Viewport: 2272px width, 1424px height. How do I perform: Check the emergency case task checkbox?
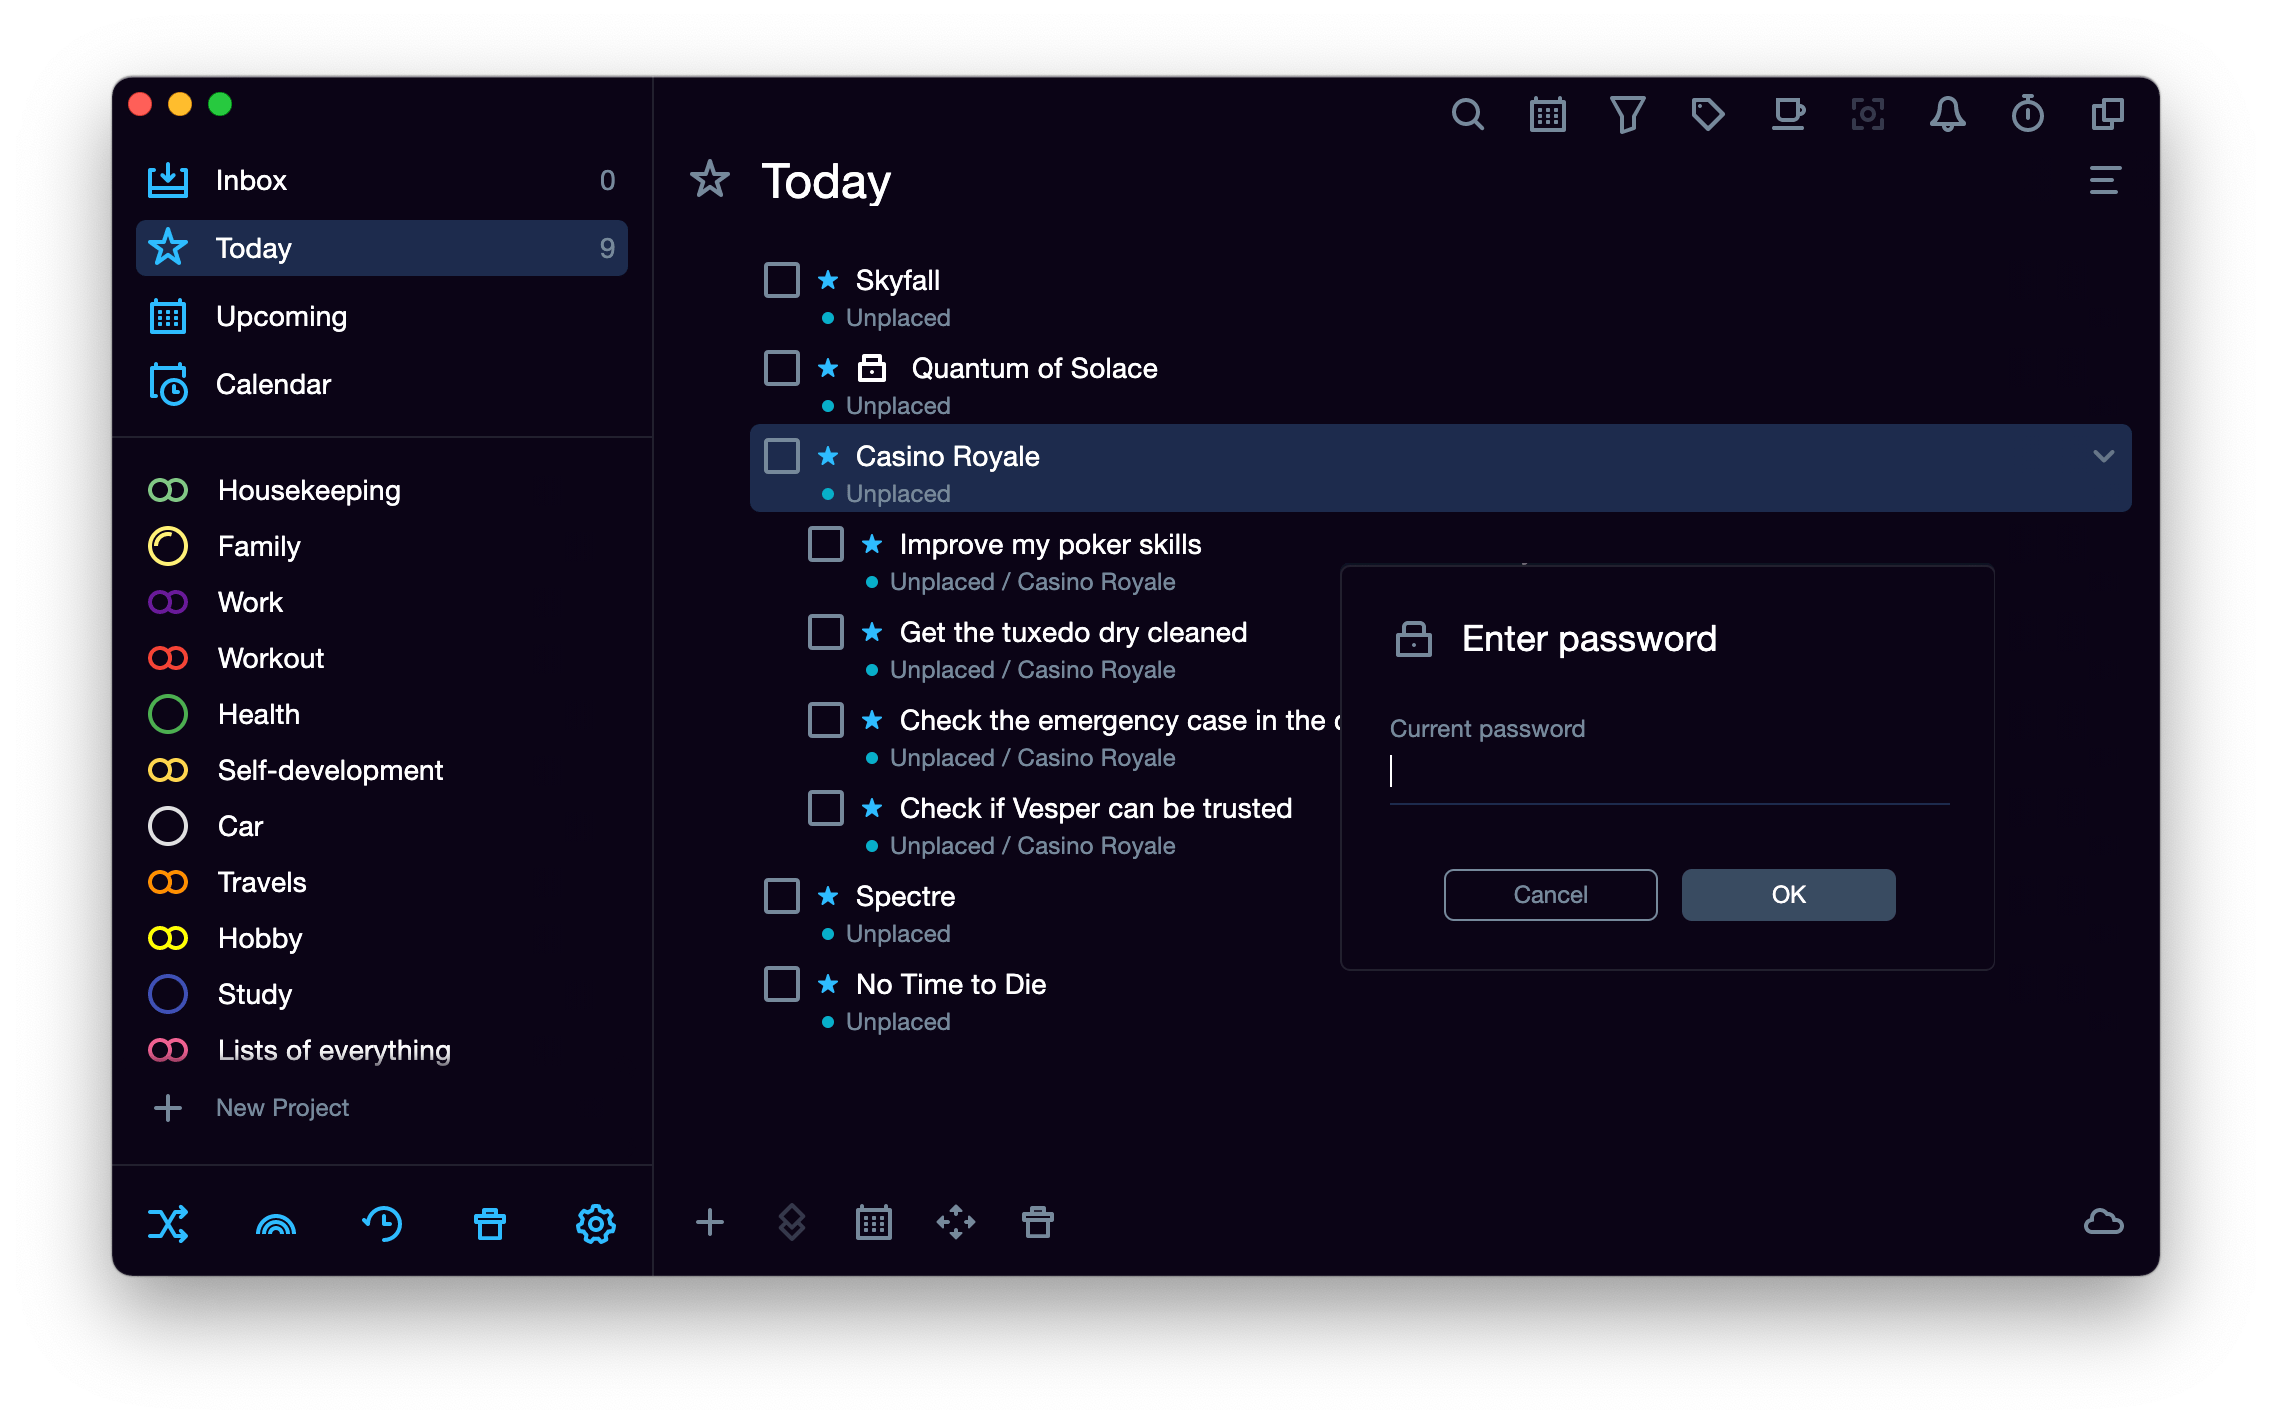pos(826,720)
